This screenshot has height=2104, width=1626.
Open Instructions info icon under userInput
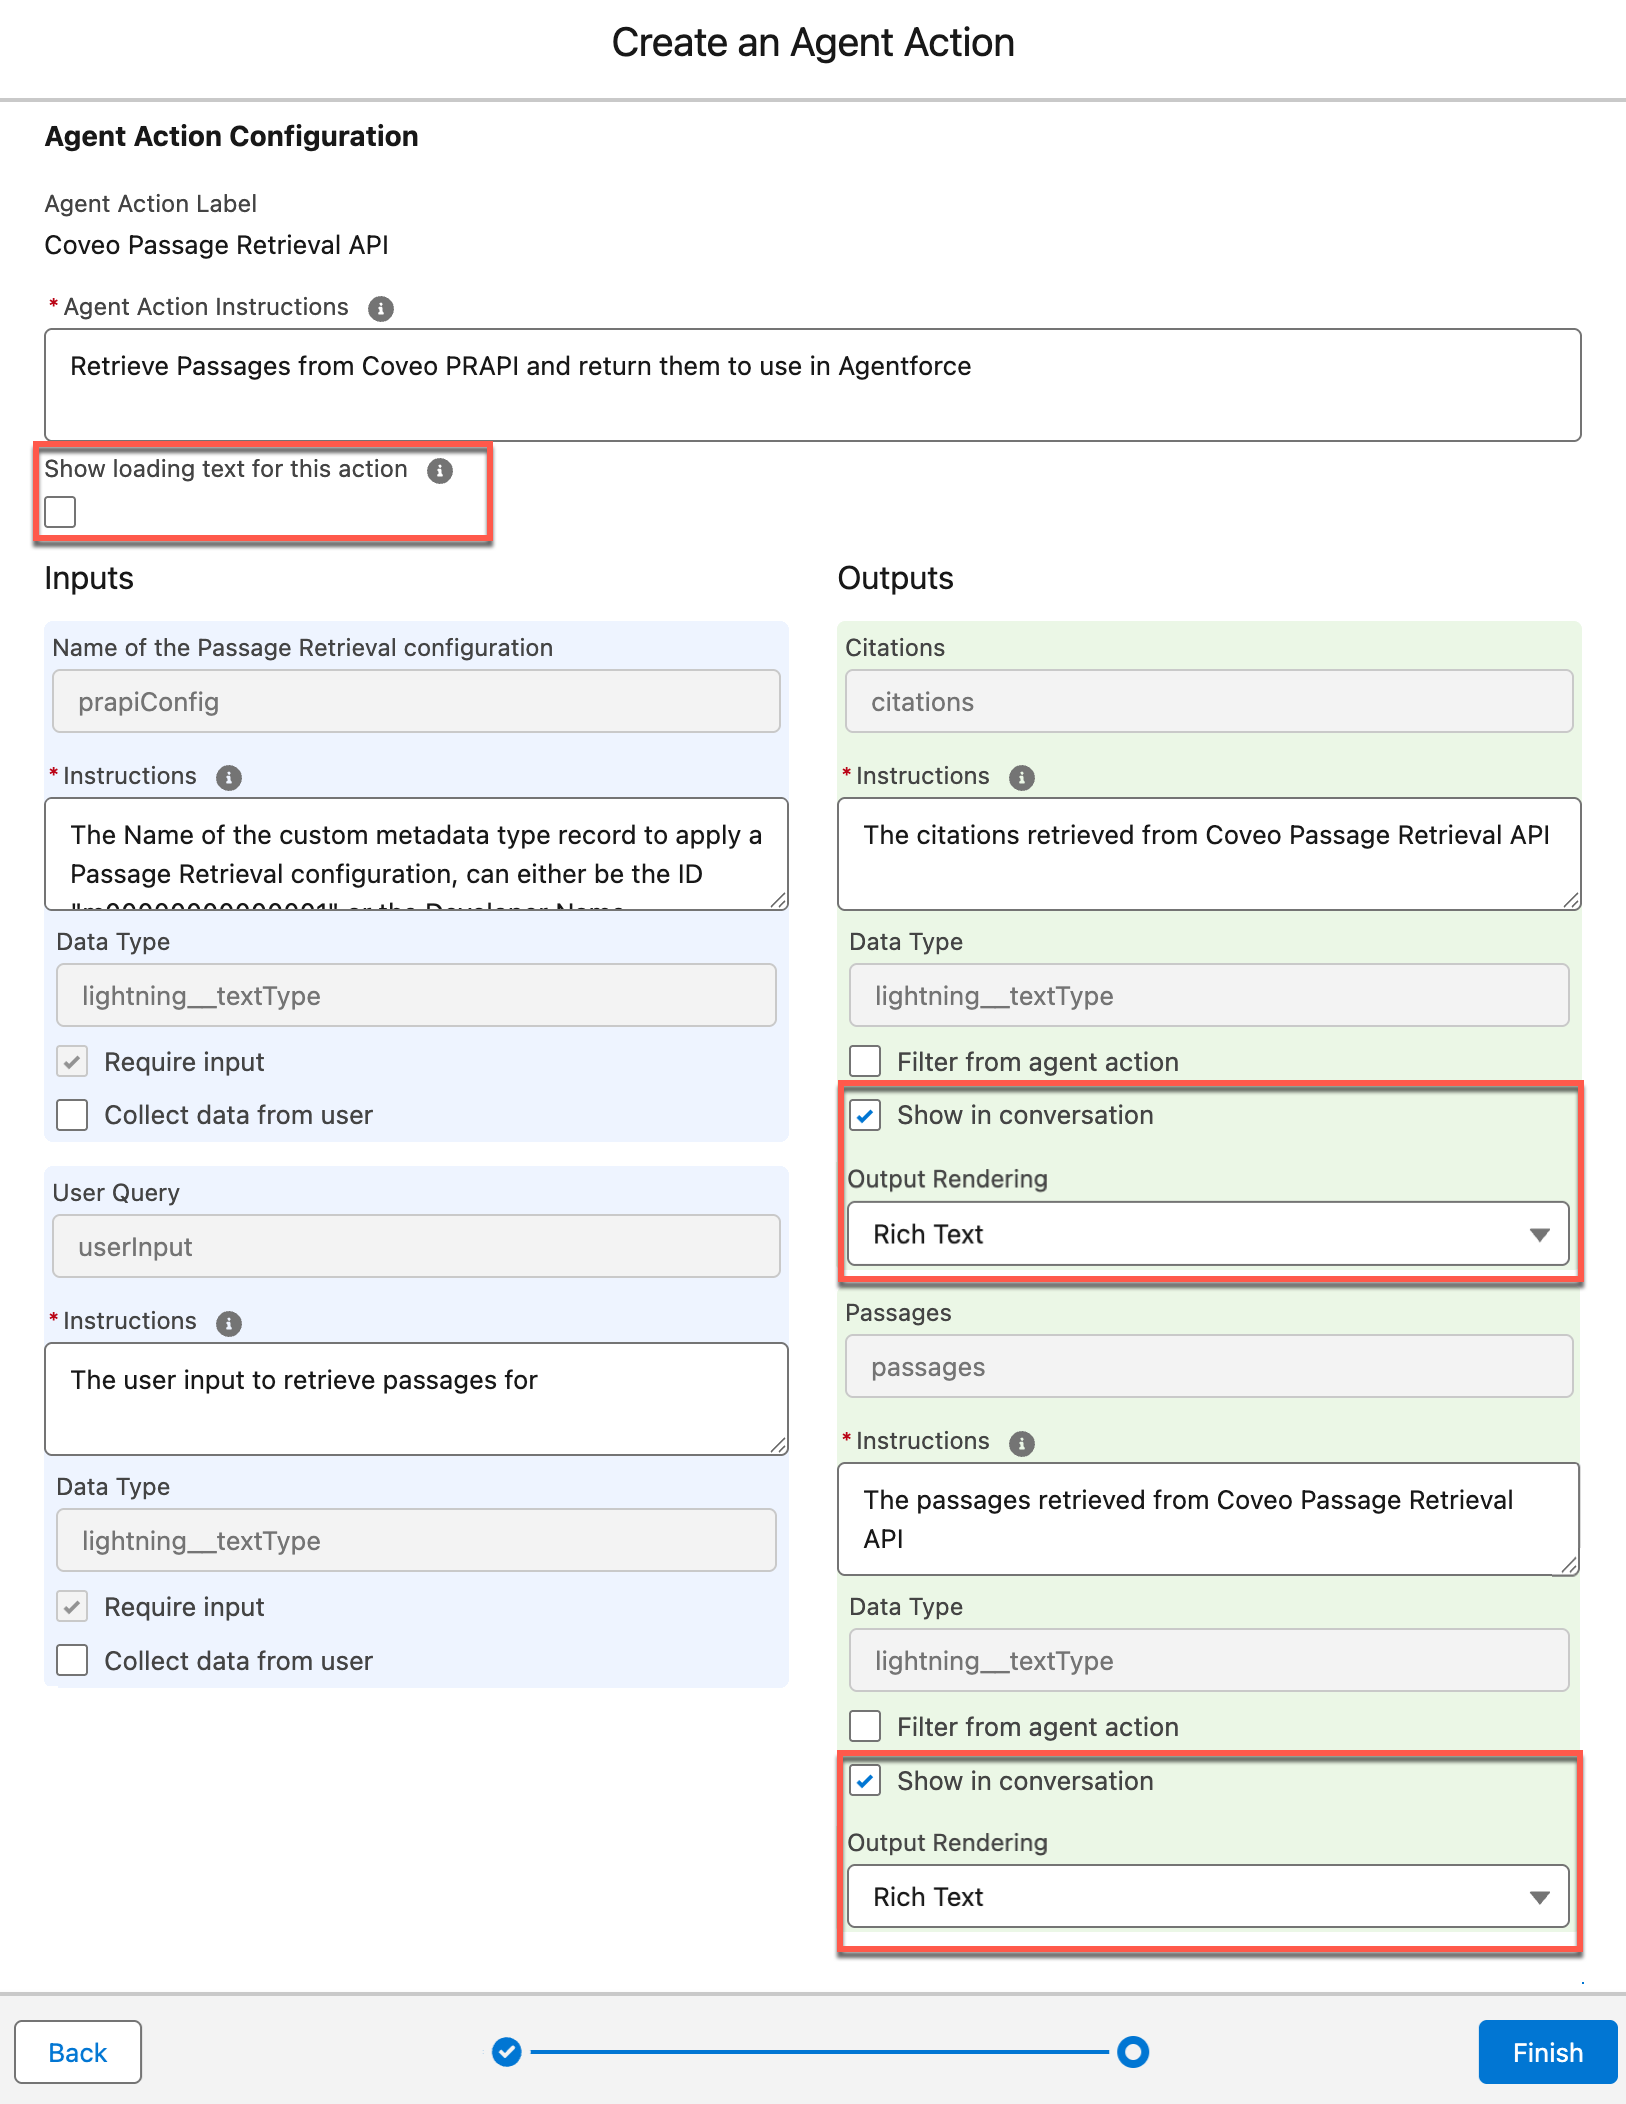229,1323
